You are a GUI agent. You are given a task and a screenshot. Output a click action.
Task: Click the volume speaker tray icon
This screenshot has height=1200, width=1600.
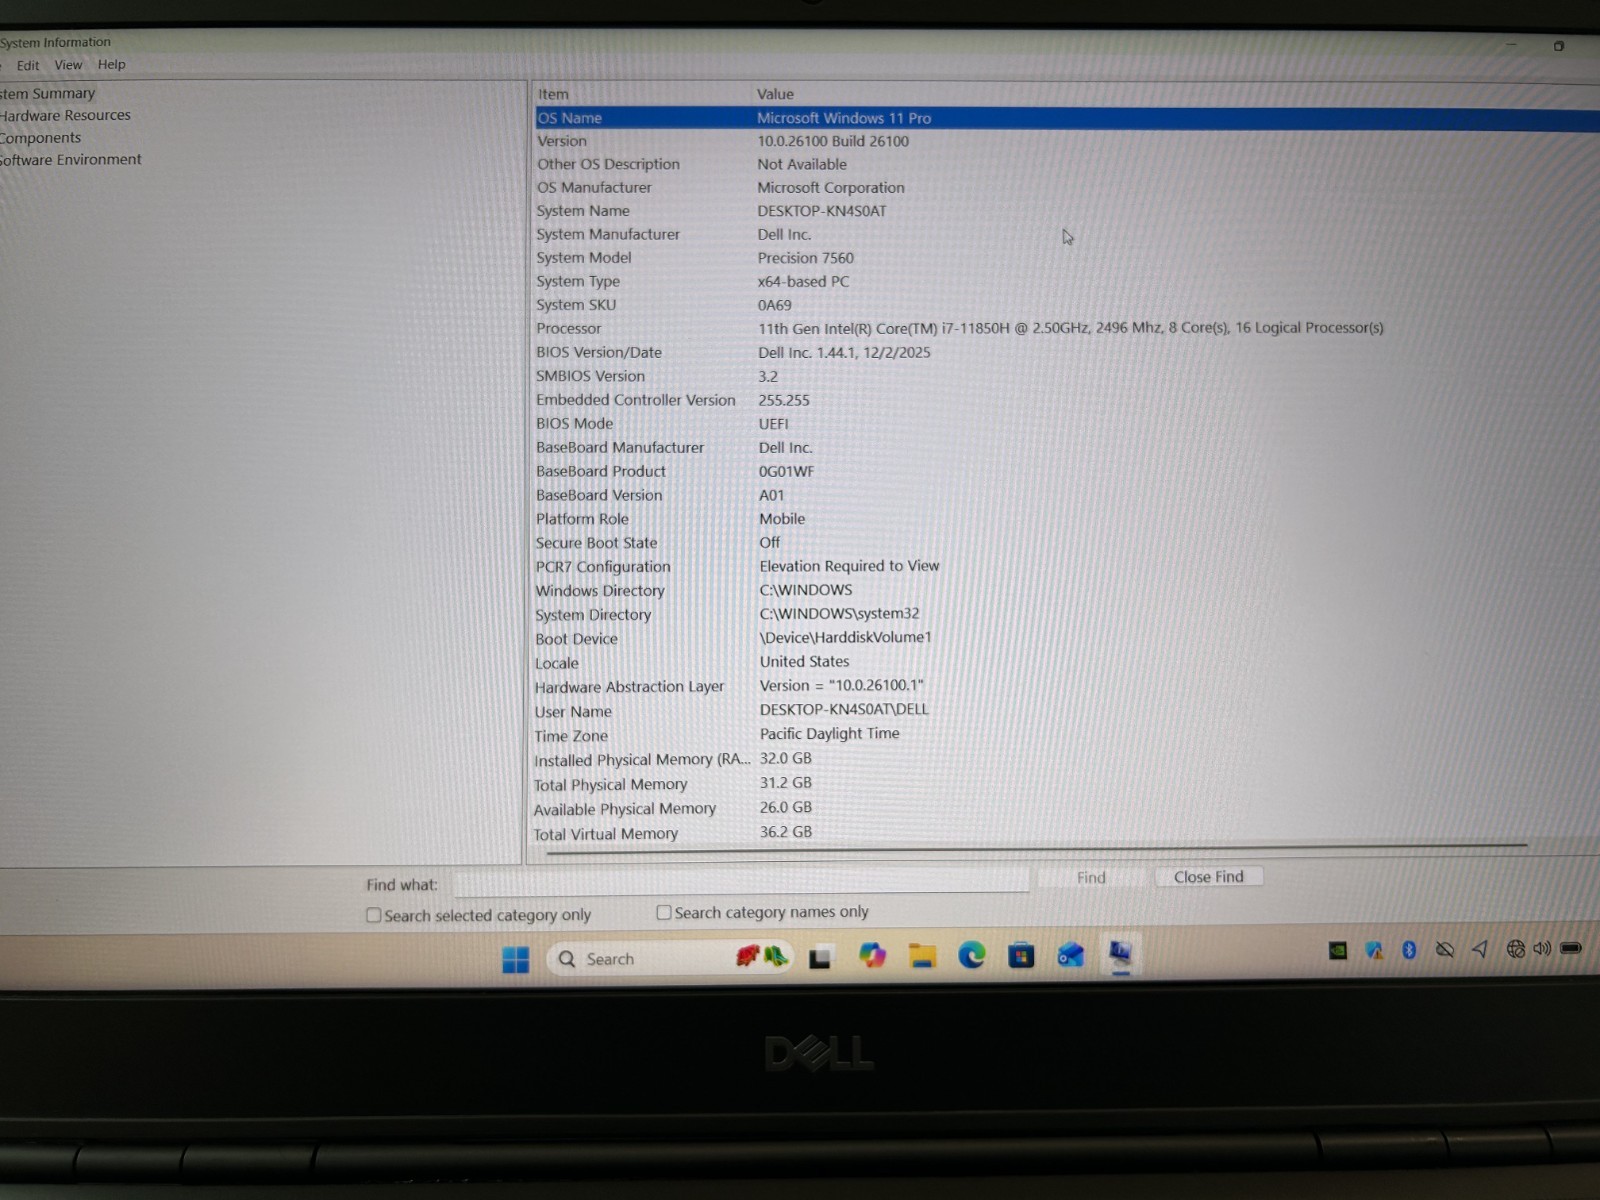(x=1542, y=948)
